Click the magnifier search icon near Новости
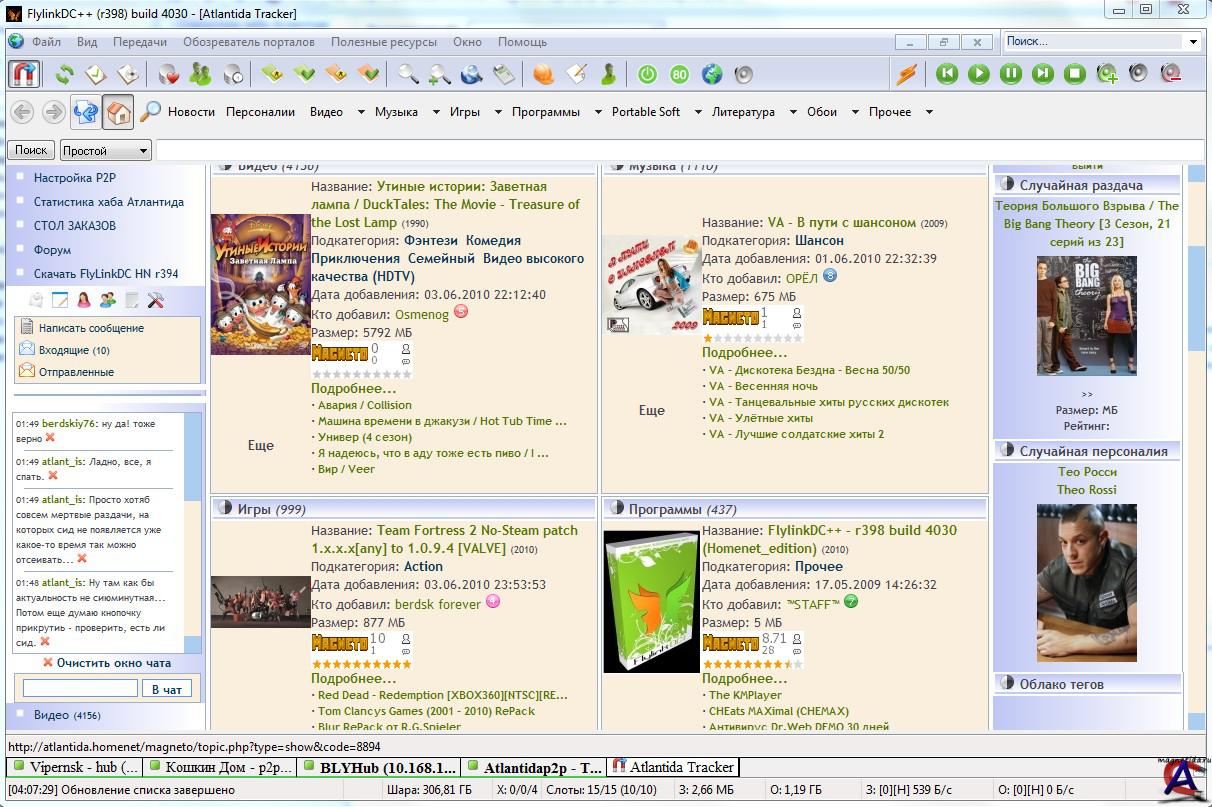The height and width of the screenshot is (807, 1212). [x=150, y=112]
